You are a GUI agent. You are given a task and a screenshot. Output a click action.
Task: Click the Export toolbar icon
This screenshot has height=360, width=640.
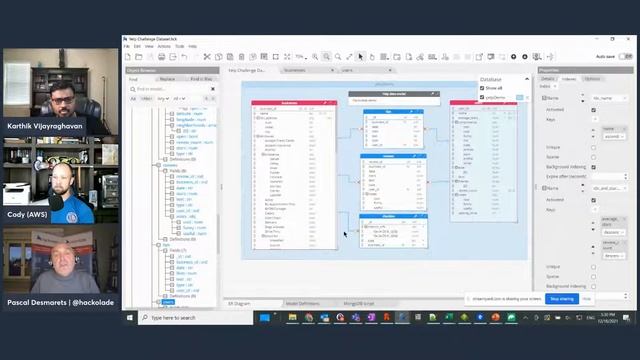click(x=173, y=57)
